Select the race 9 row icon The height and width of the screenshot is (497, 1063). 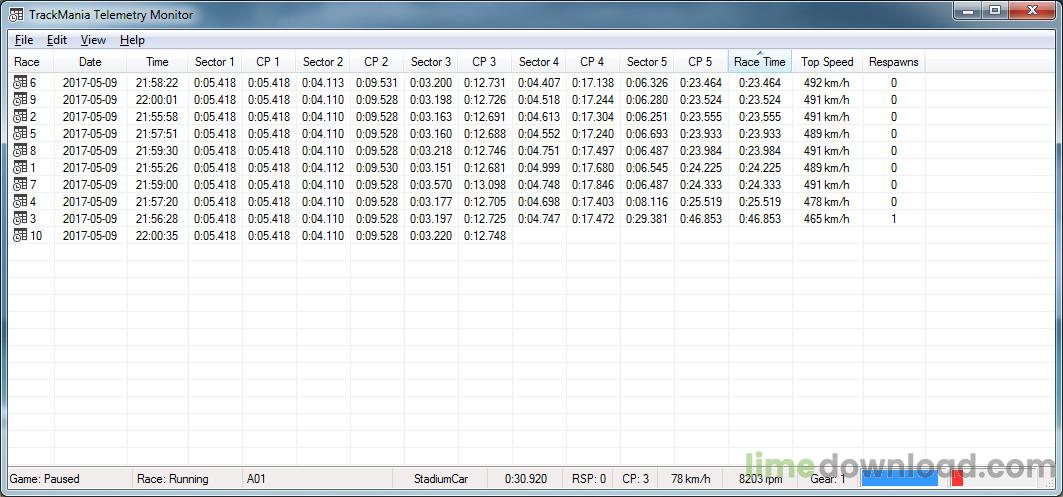pyautogui.click(x=20, y=100)
